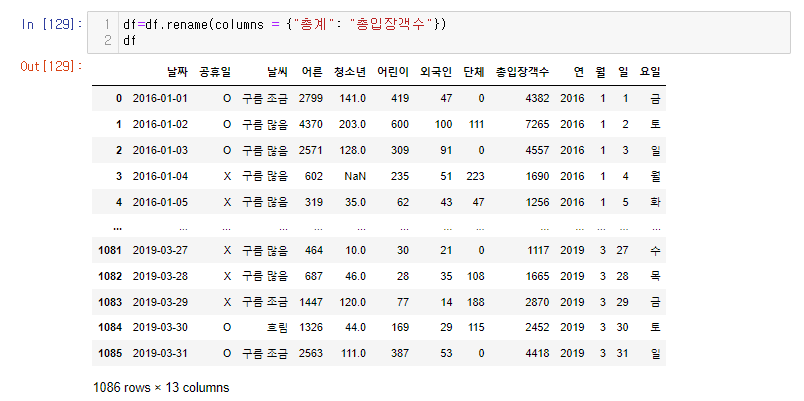This screenshot has width=804, height=401.
Task: Click the NaN value in 청소년 column
Action: click(355, 176)
